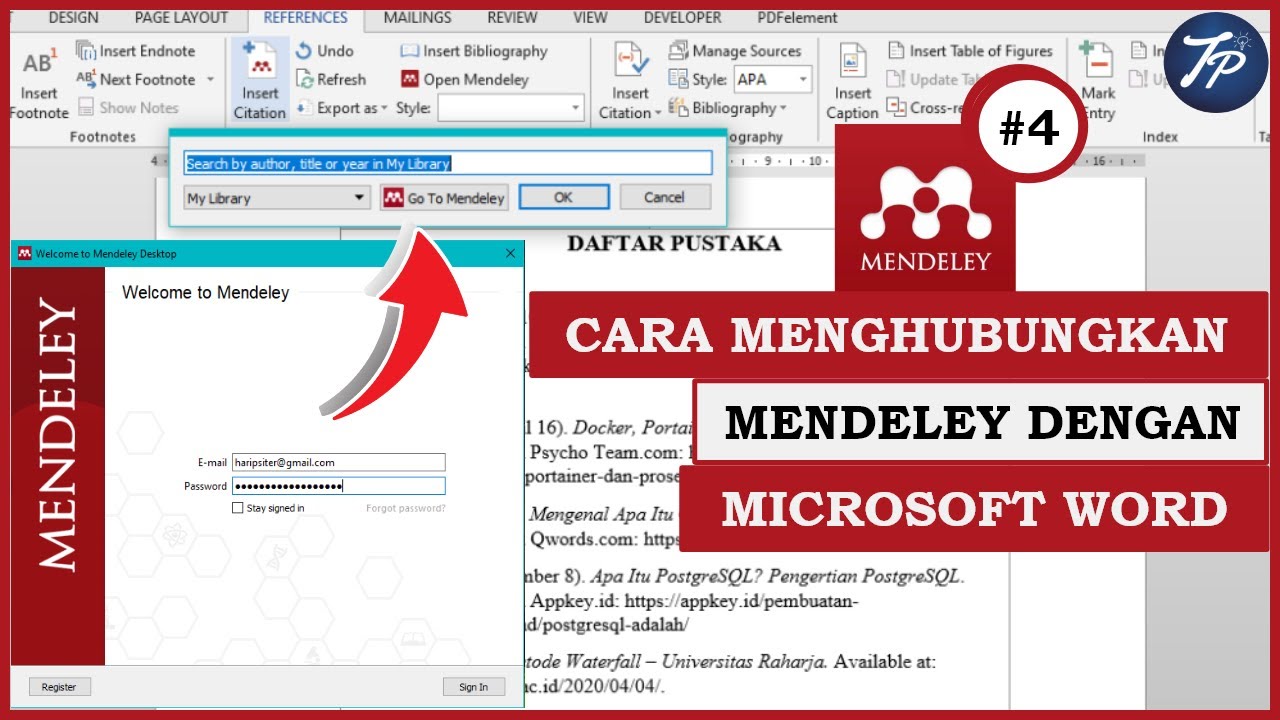
Task: Open the VIEW tab
Action: (590, 17)
